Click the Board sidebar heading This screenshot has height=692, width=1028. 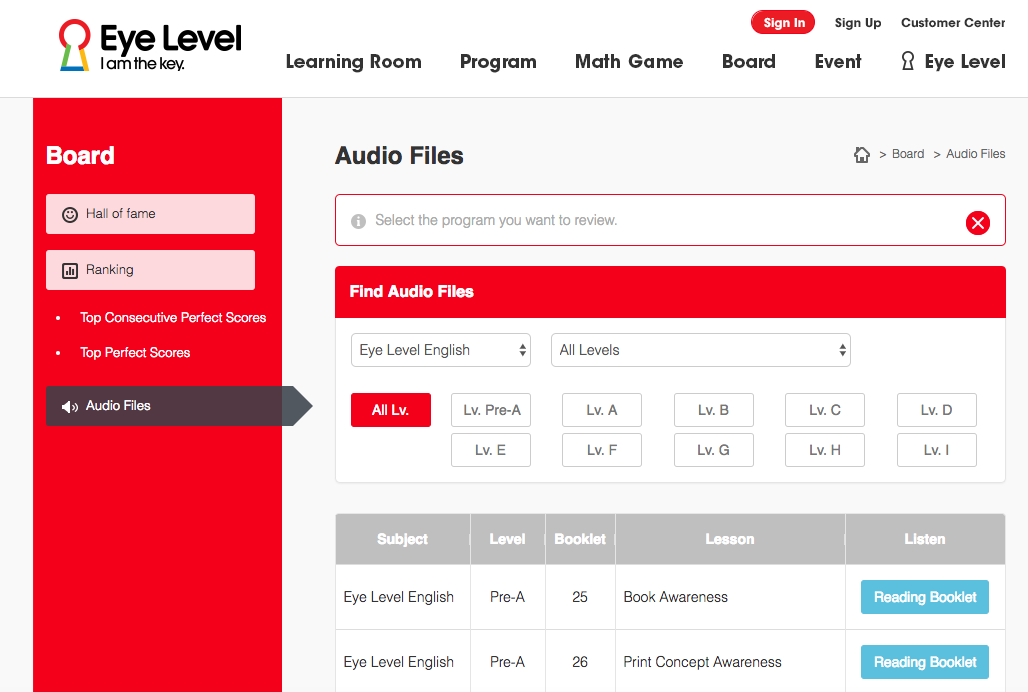(x=80, y=156)
